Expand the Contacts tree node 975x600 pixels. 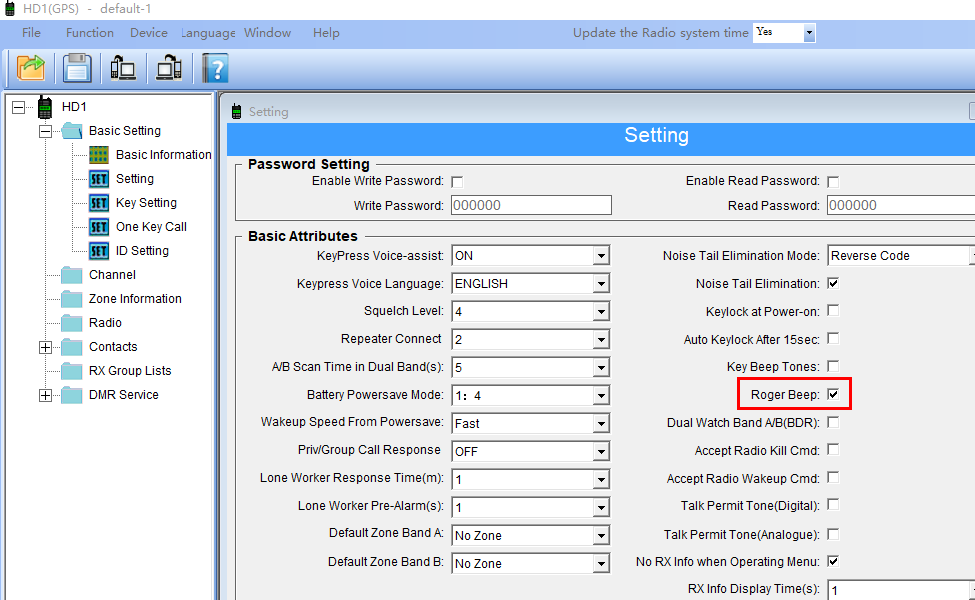(45, 347)
